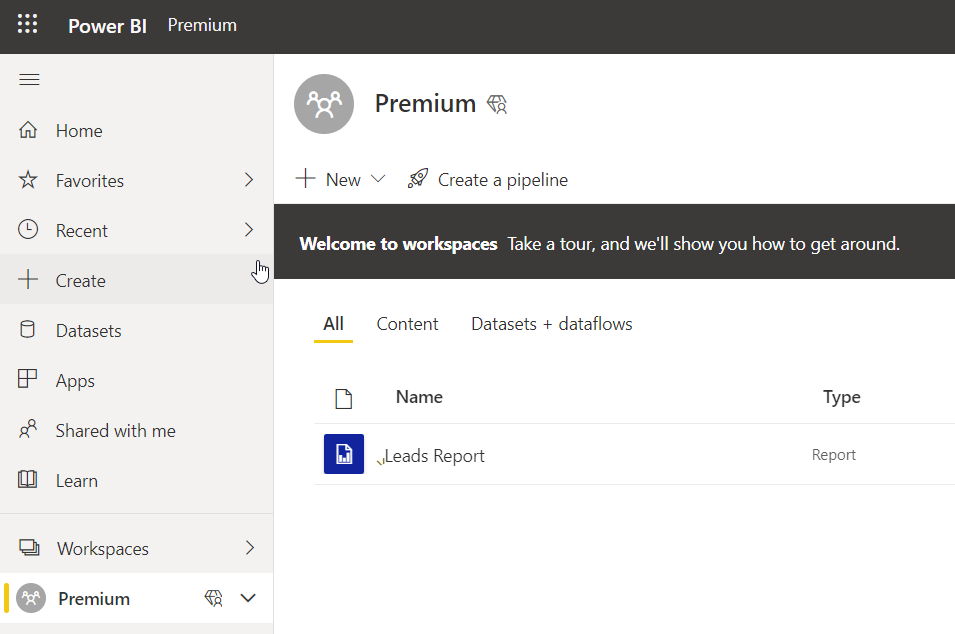Expand the Favorites flyout chevron
The image size is (955, 634).
point(248,180)
